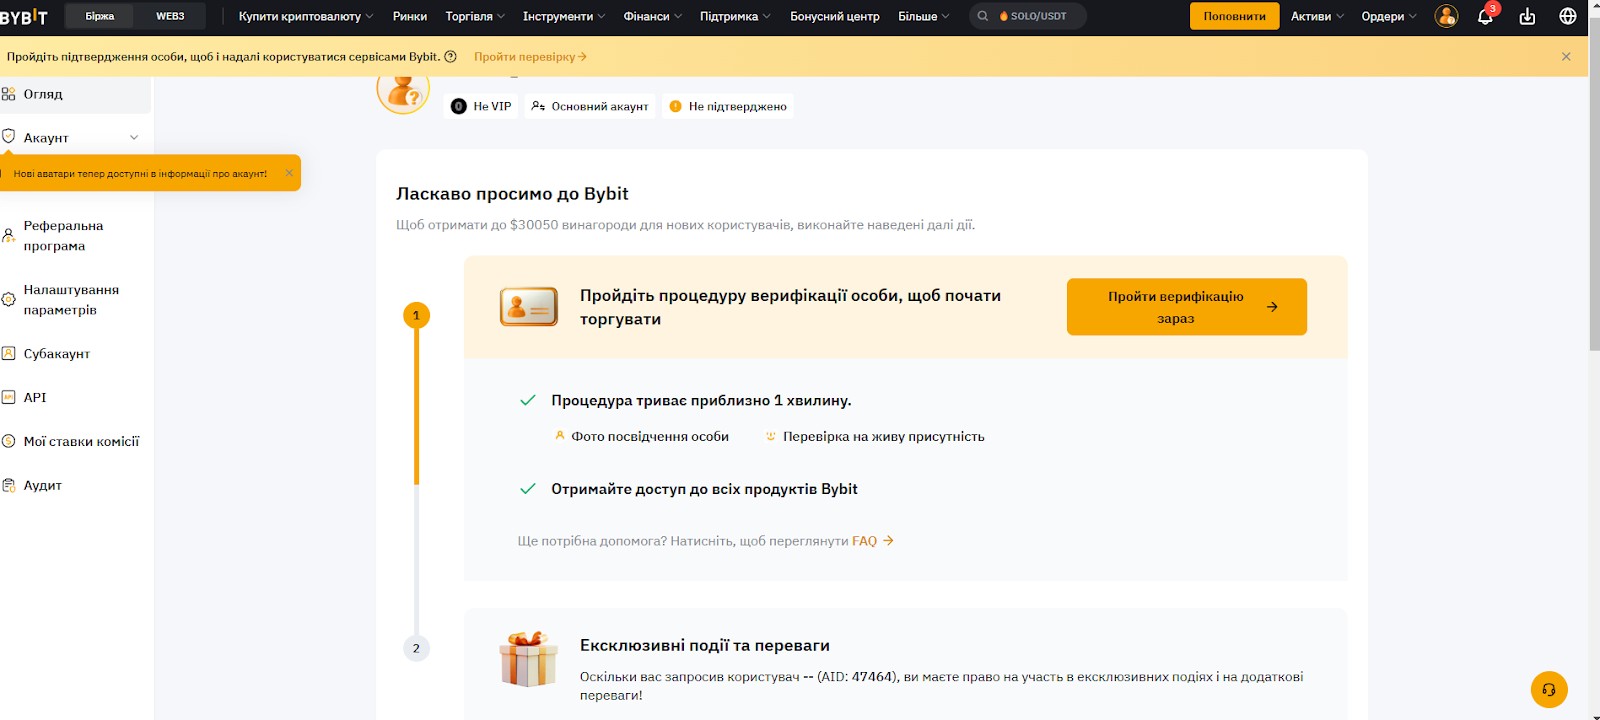Click the Огляд overview icon
The height and width of the screenshot is (720, 1600).
[x=8, y=94]
